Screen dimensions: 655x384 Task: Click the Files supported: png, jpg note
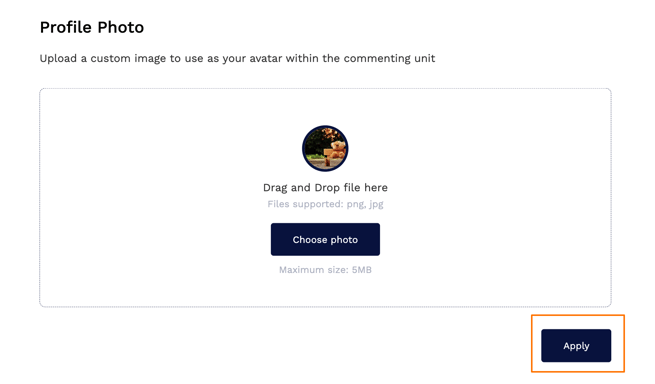(325, 204)
